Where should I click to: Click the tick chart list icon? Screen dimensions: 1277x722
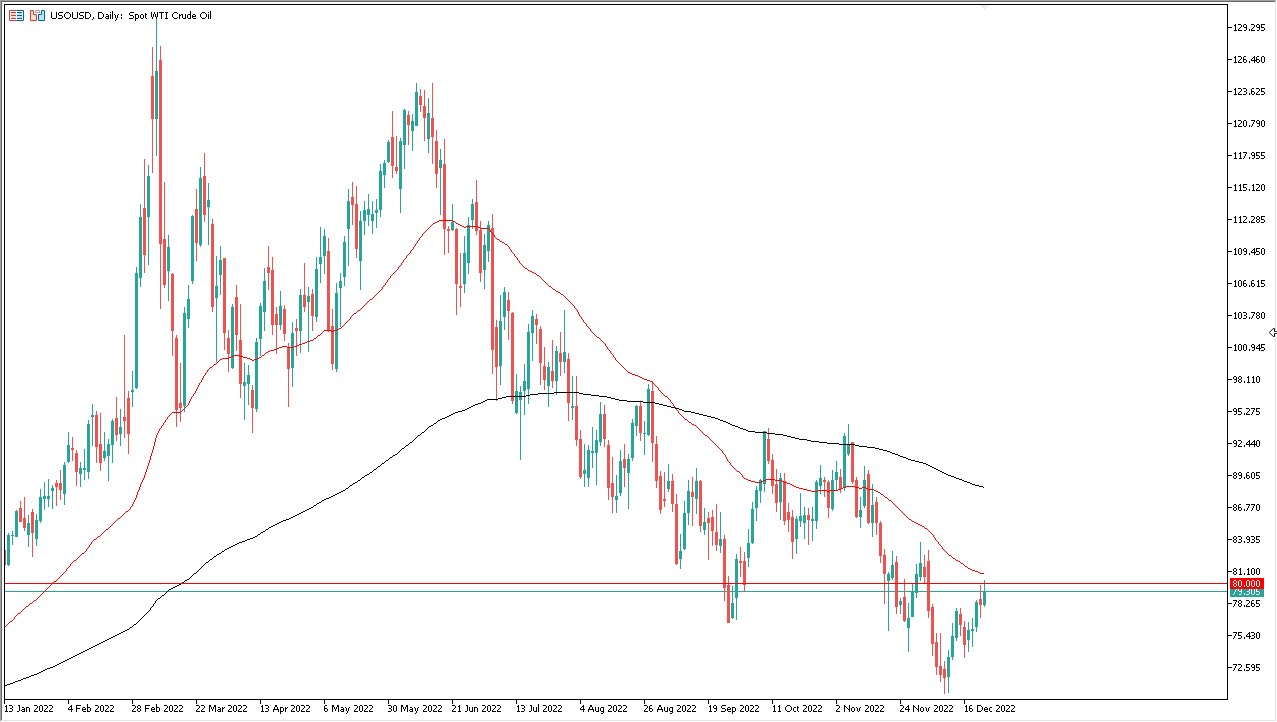coord(16,15)
